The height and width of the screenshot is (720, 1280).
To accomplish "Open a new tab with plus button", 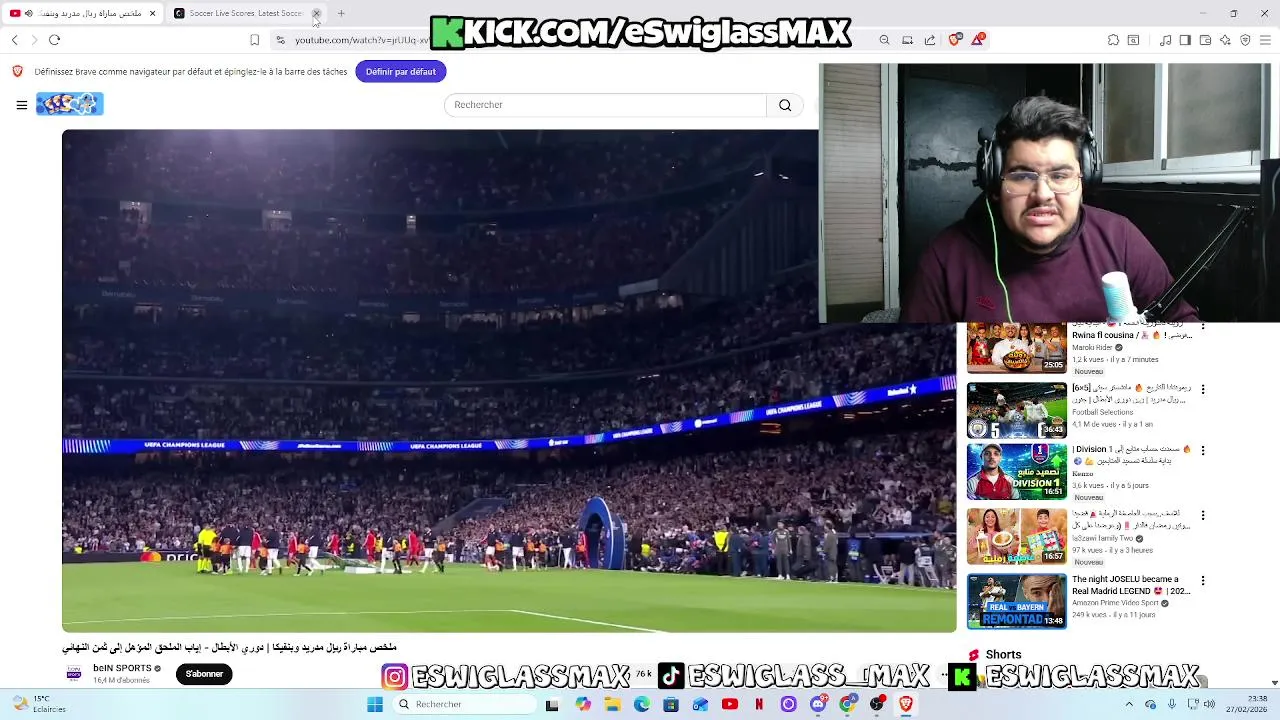I will pos(341,13).
